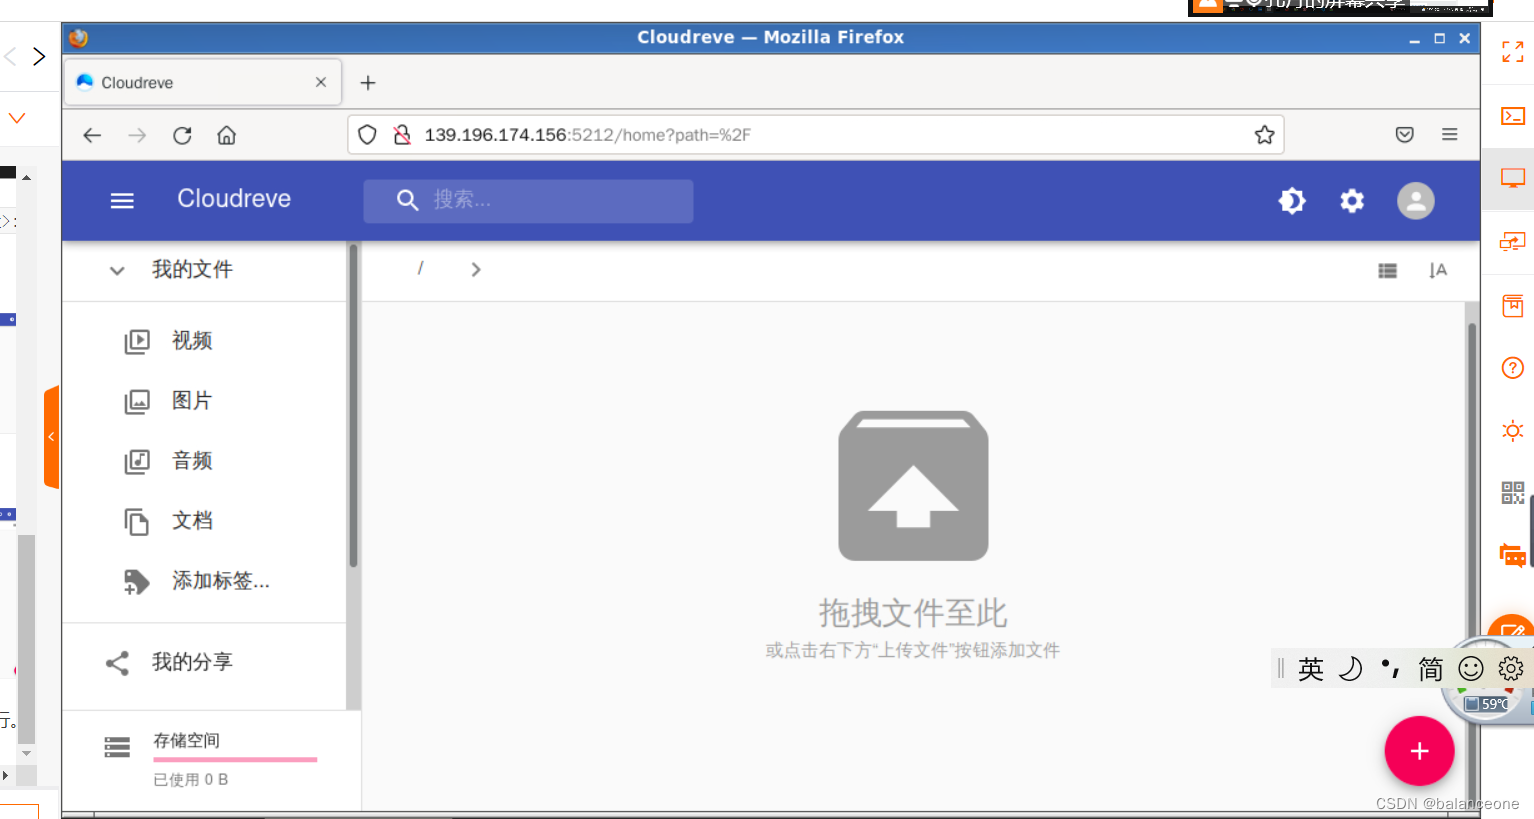1534x819 pixels.
Task: Select the 图片 category icon
Action: [x=137, y=401]
